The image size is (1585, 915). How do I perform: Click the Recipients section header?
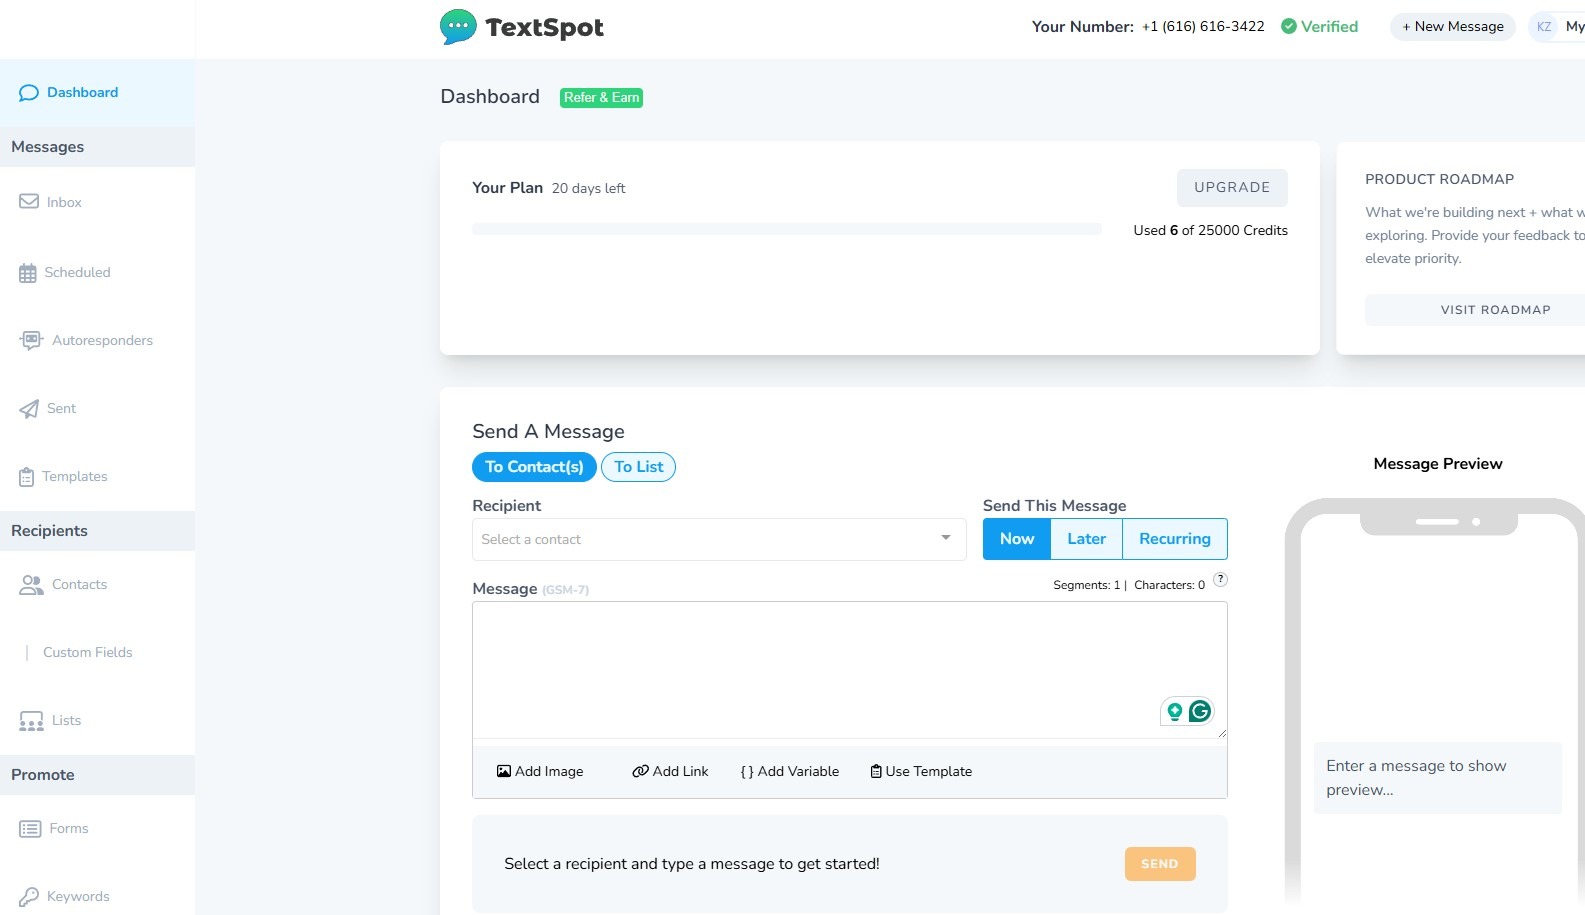(x=97, y=531)
